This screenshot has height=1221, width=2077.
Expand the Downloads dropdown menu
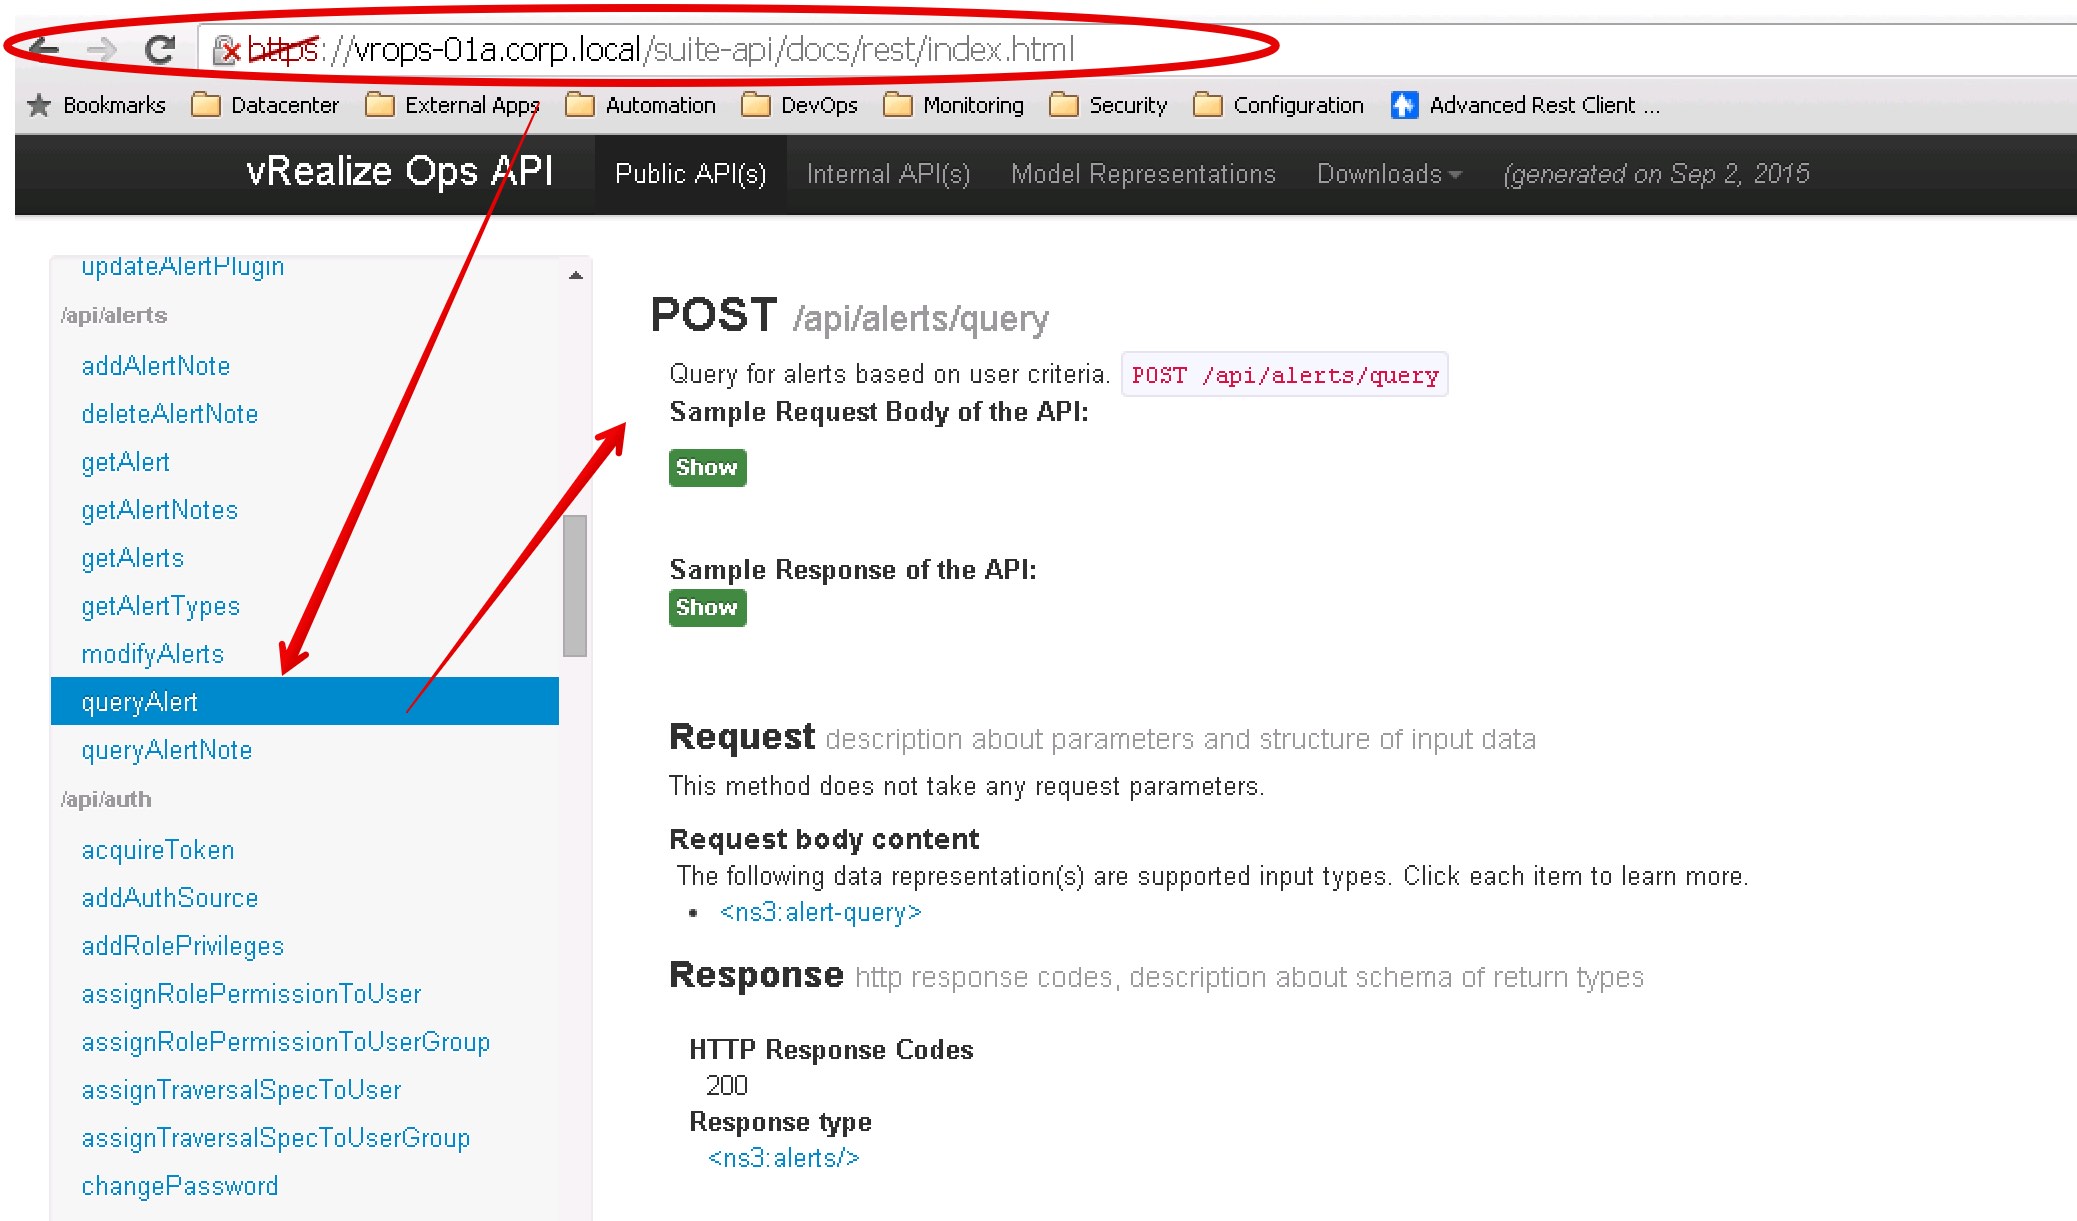1388,174
